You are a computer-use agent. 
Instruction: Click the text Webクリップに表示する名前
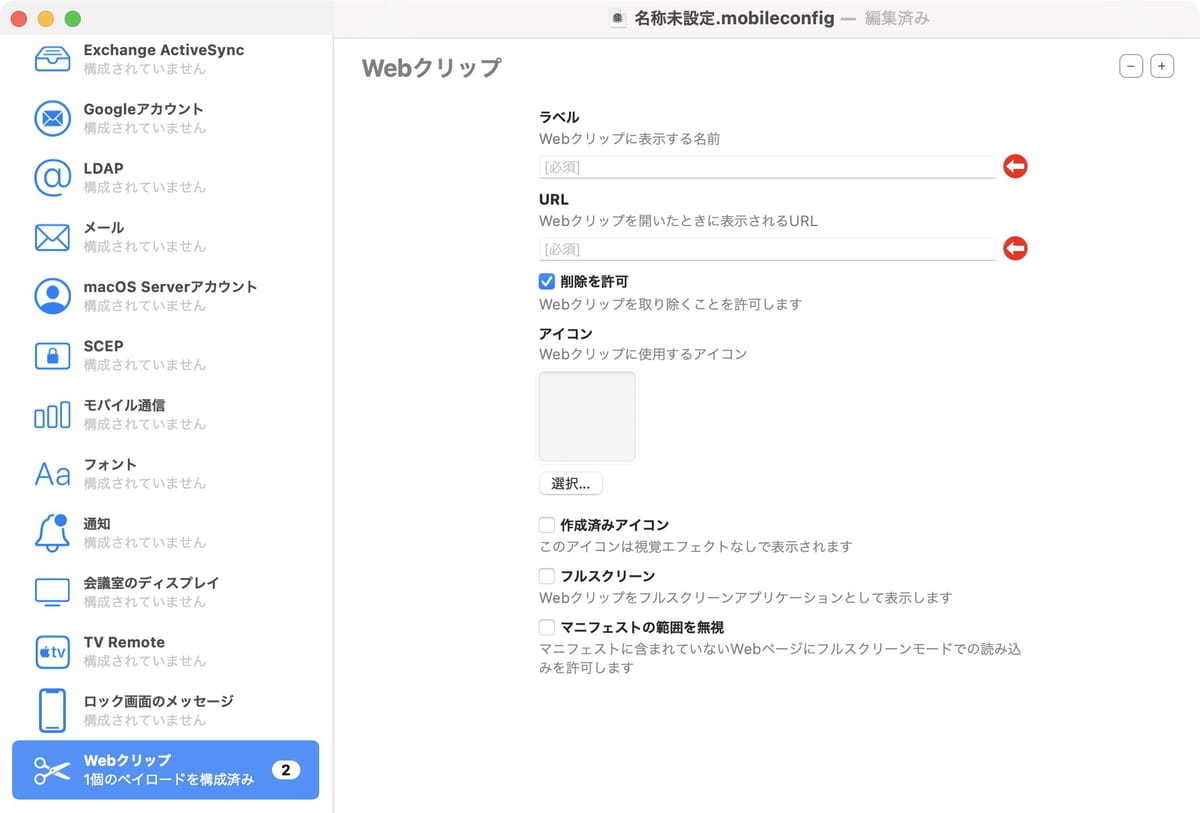tap(629, 139)
